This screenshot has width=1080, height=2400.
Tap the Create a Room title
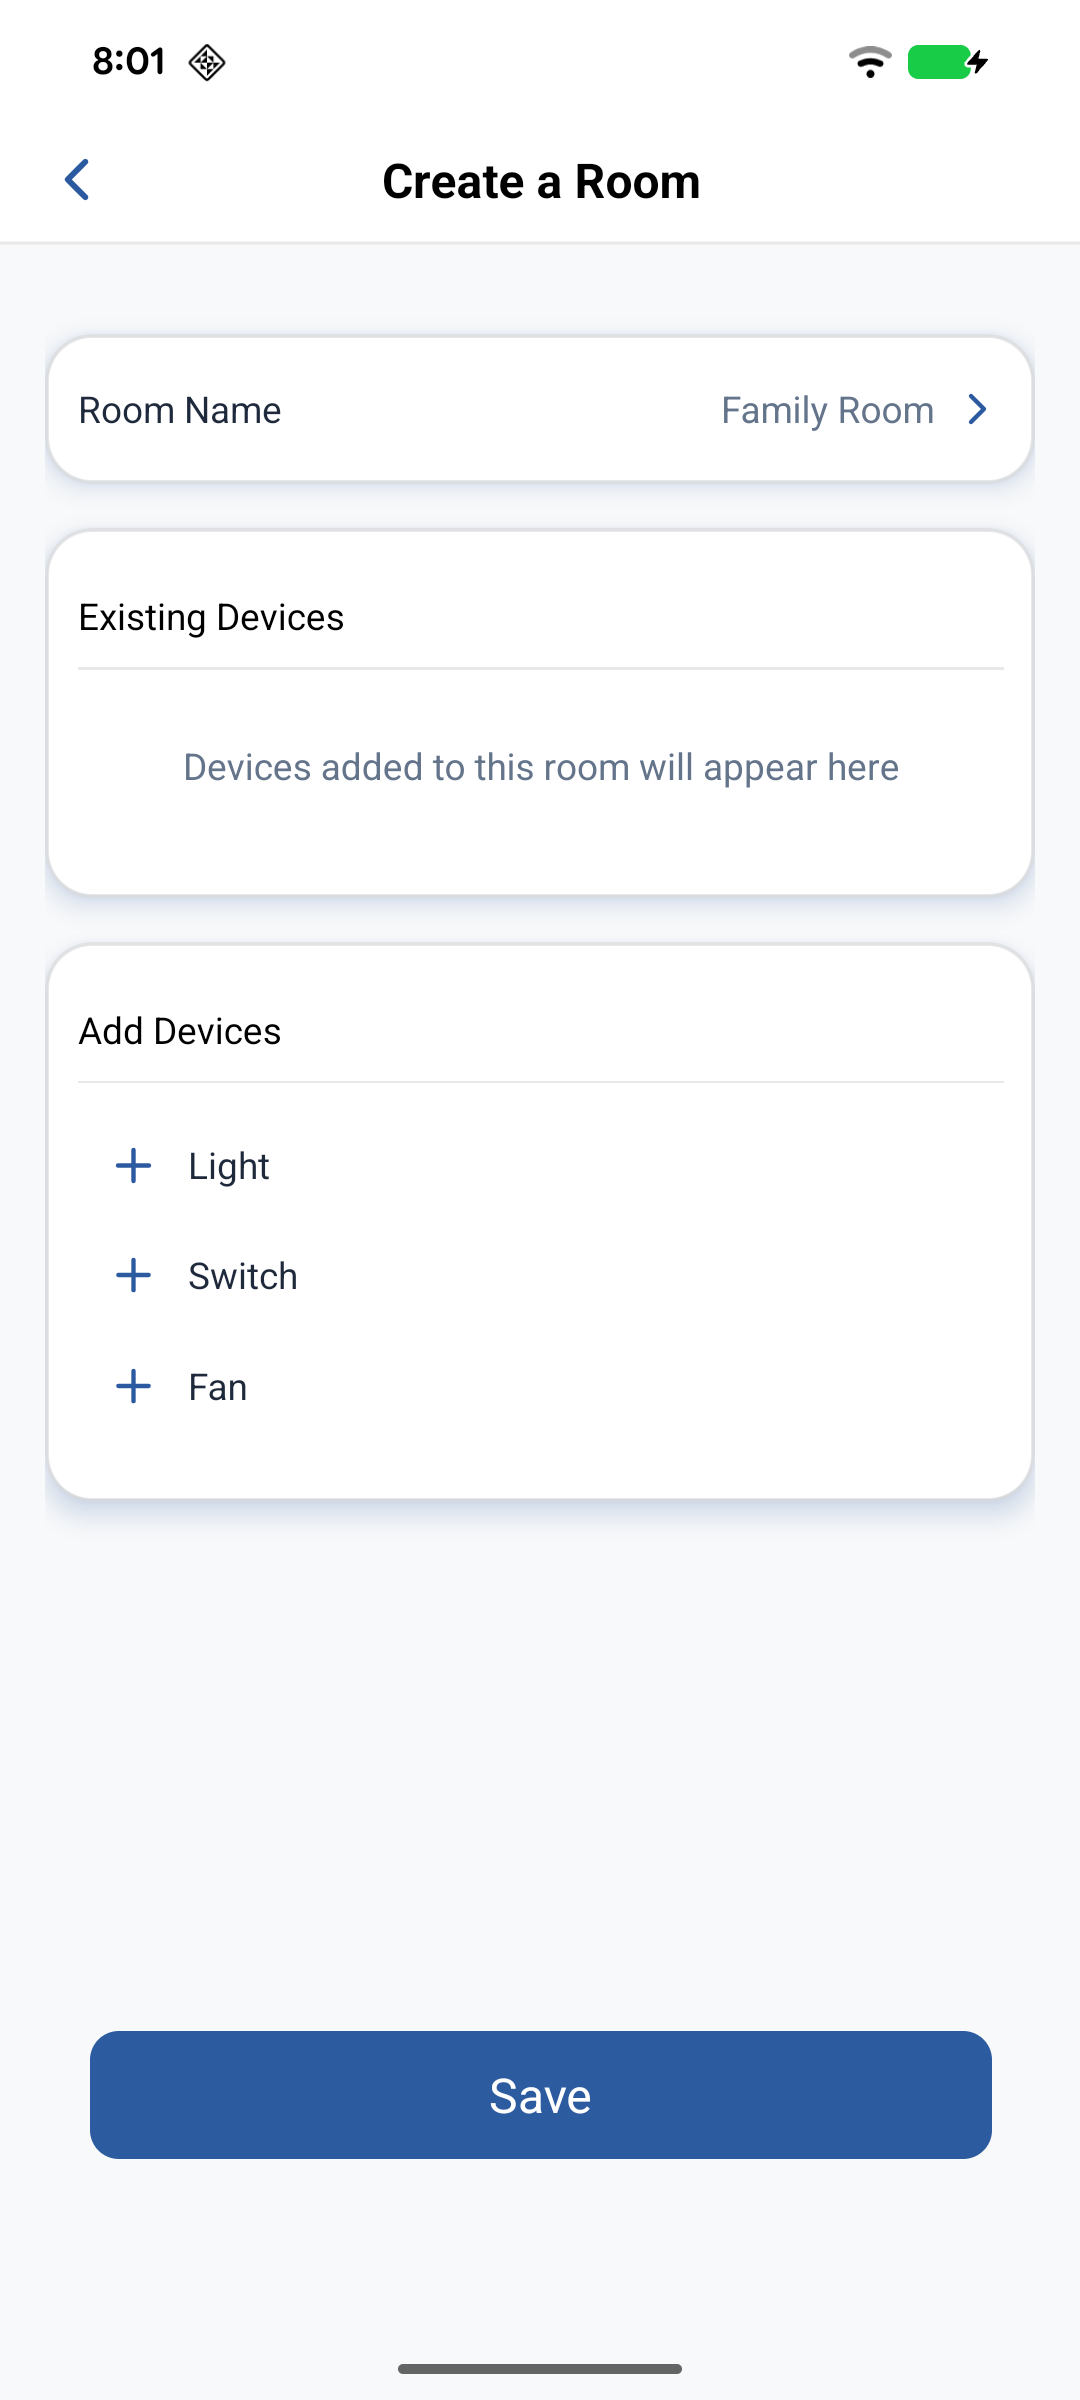pyautogui.click(x=541, y=182)
